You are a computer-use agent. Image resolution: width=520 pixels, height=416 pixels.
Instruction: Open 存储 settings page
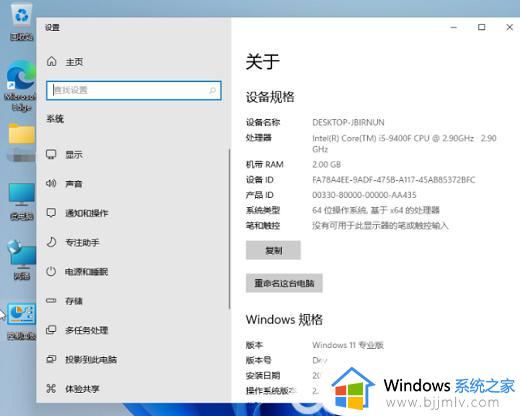(133, 301)
